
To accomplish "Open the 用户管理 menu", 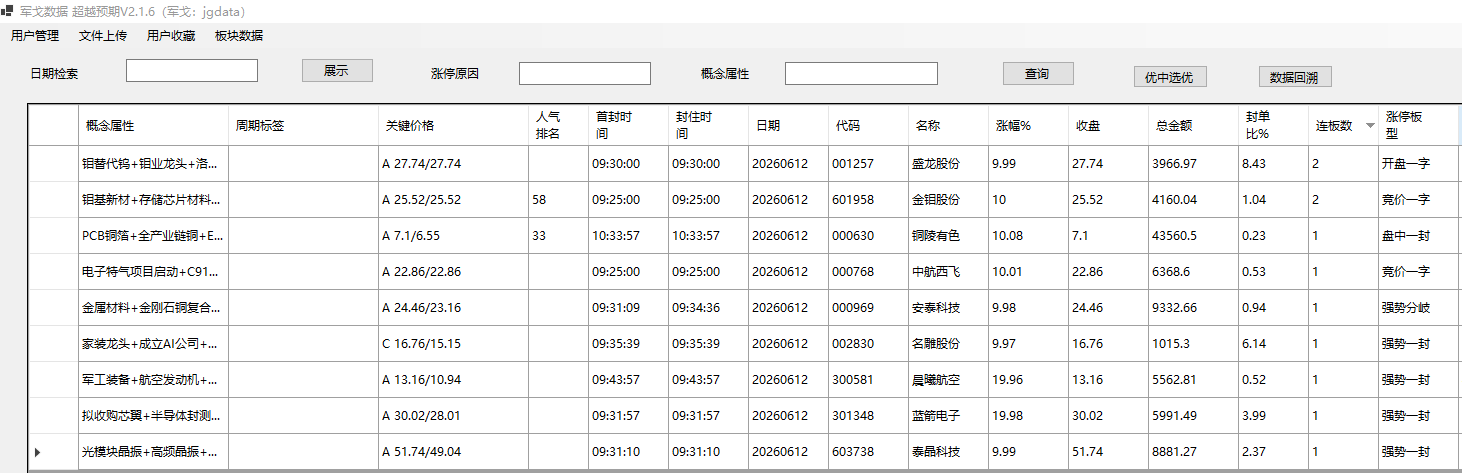I will click(x=35, y=36).
